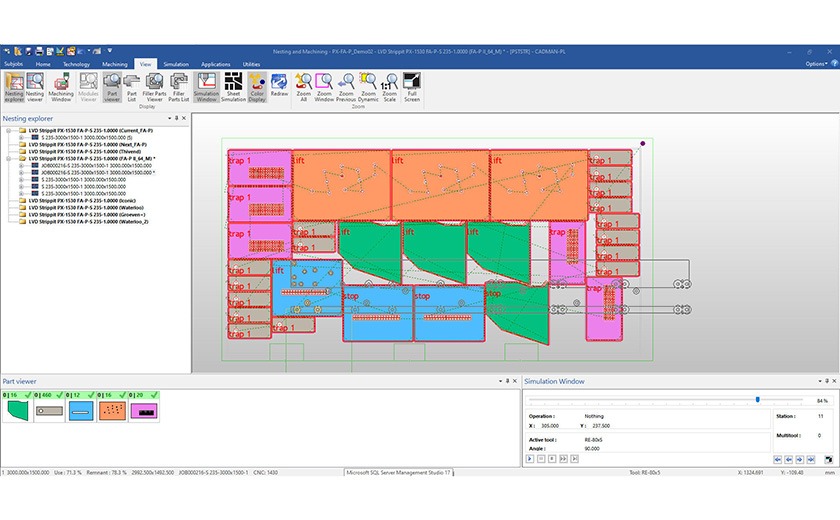Open the Technology ribbon tab
Viewport: 840px width, 520px height.
click(76, 63)
